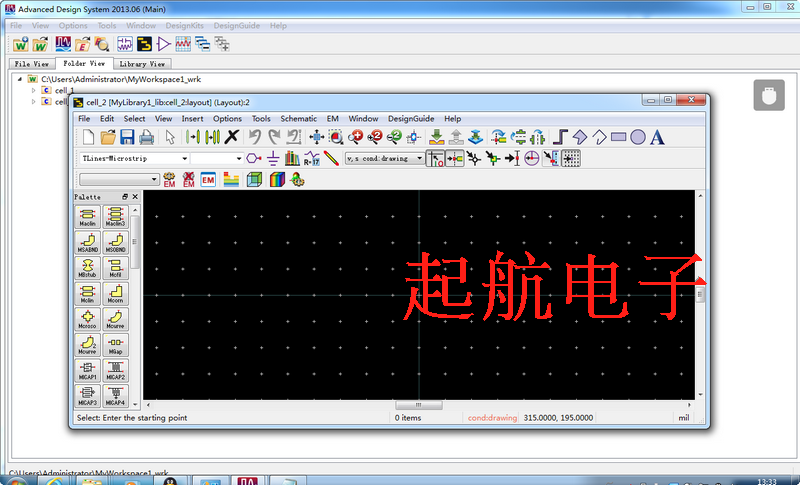The height and width of the screenshot is (485, 800).
Task: Select the Insert Rectangle tool
Action: [x=618, y=137]
